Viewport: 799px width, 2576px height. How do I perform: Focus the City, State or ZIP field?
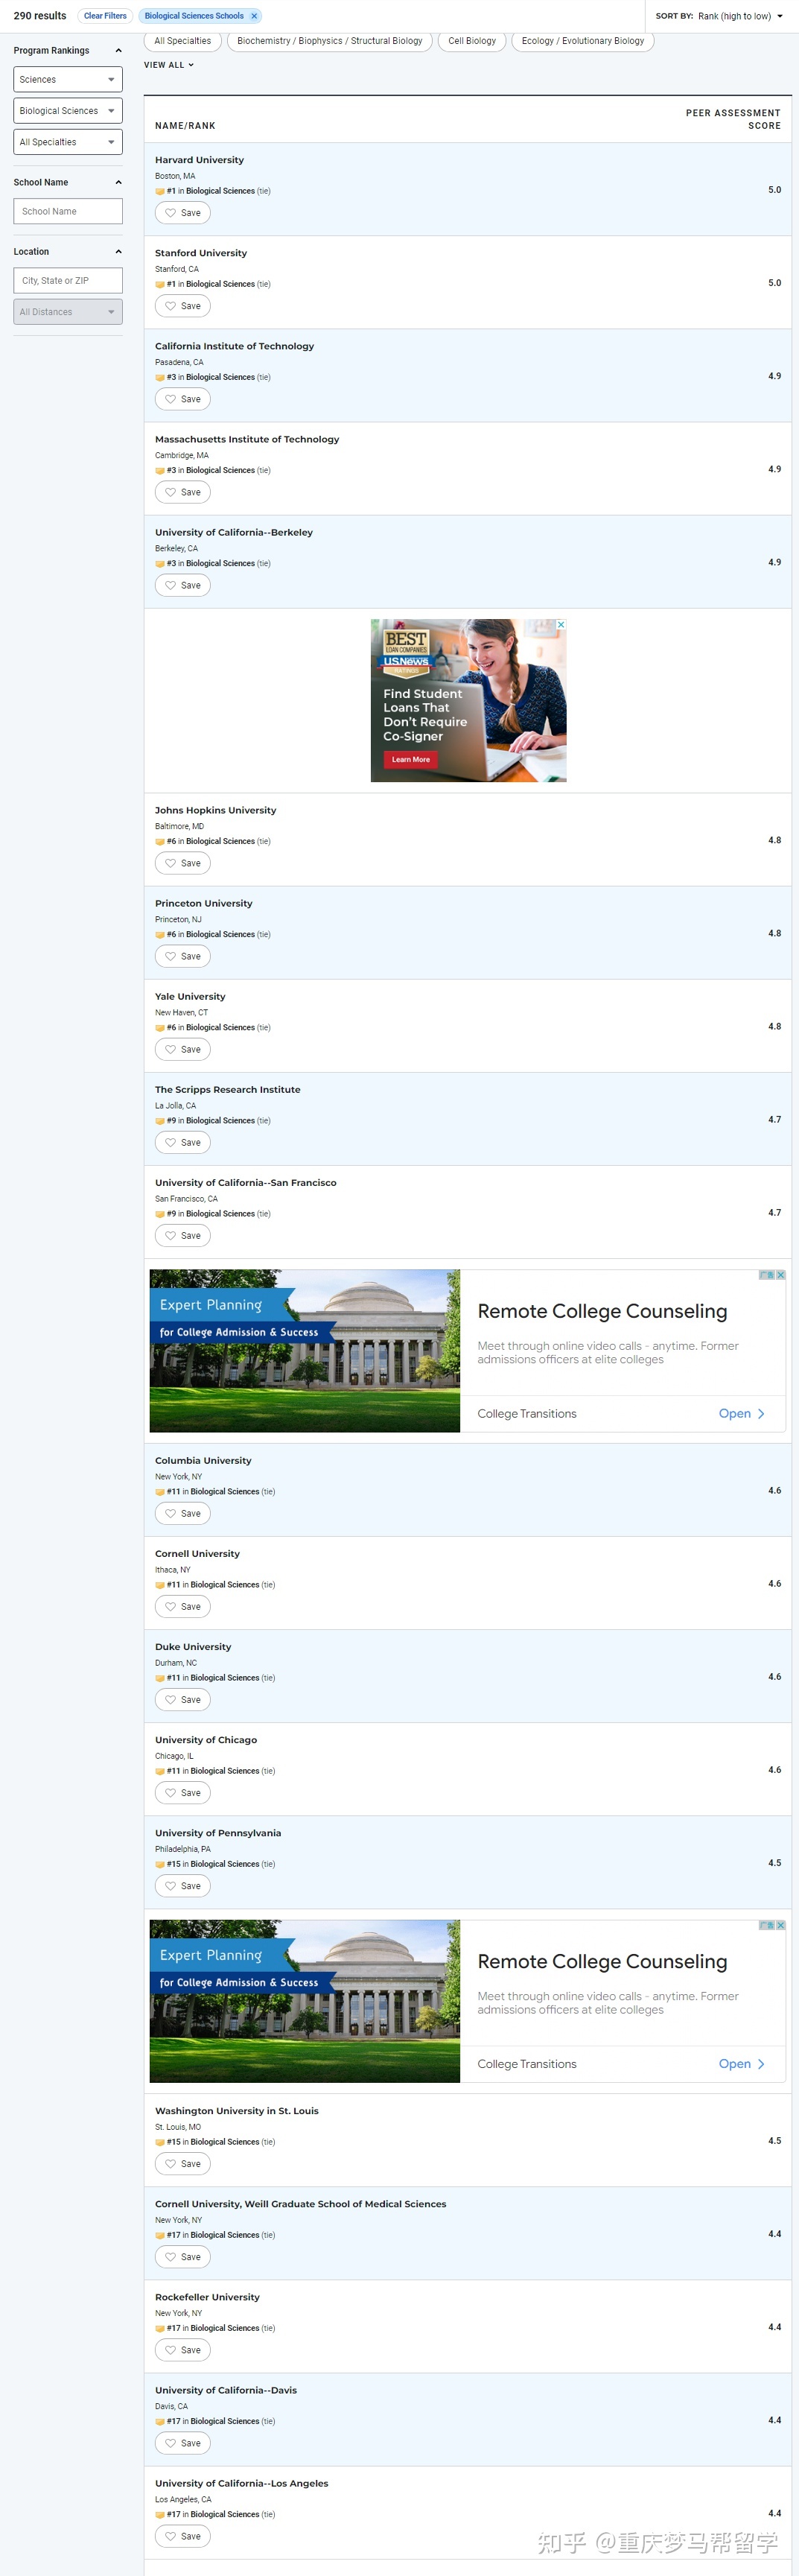pos(68,281)
